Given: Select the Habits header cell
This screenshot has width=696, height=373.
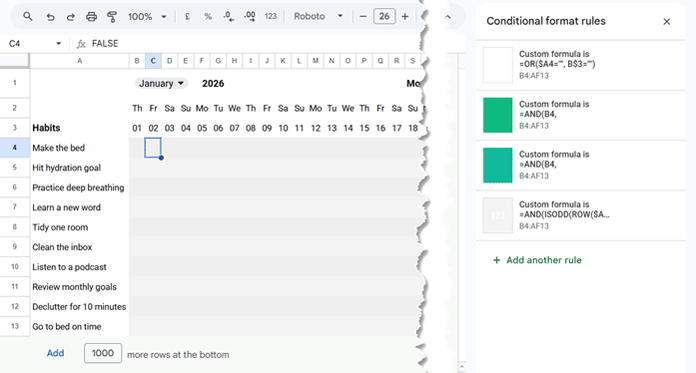Looking at the screenshot, I should 79,128.
